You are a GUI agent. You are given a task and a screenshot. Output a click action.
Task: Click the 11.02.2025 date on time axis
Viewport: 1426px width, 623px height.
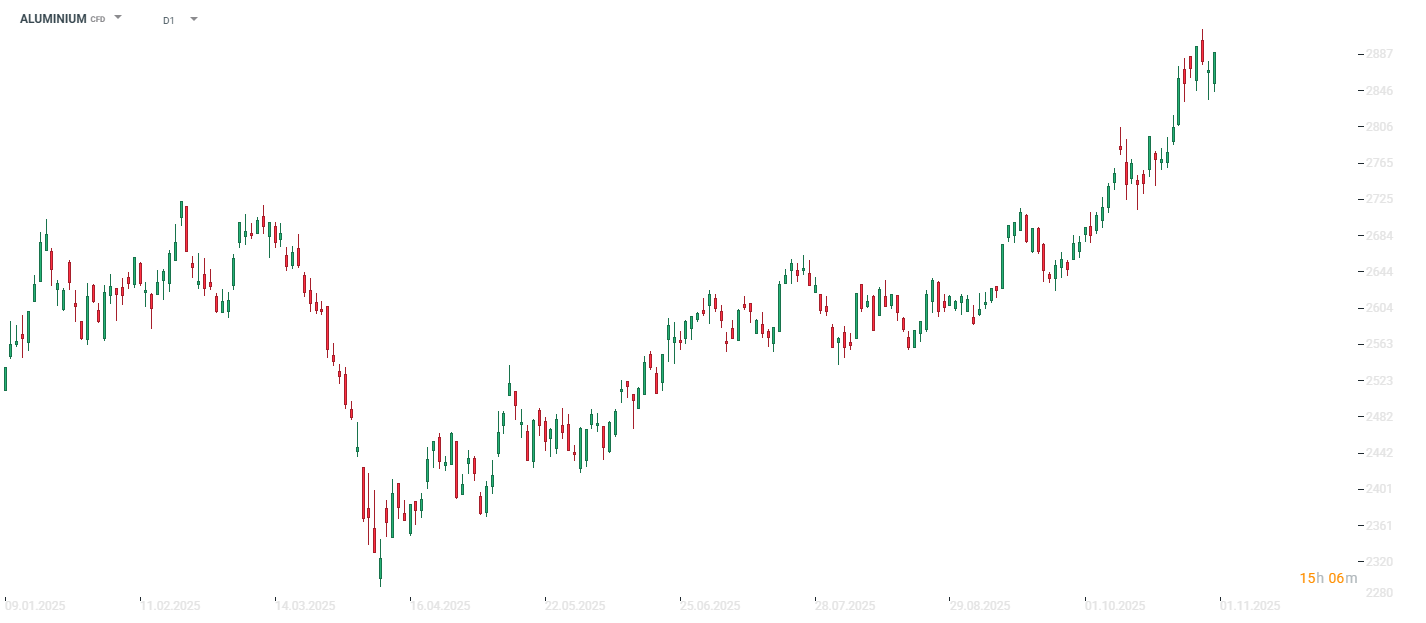coord(170,606)
